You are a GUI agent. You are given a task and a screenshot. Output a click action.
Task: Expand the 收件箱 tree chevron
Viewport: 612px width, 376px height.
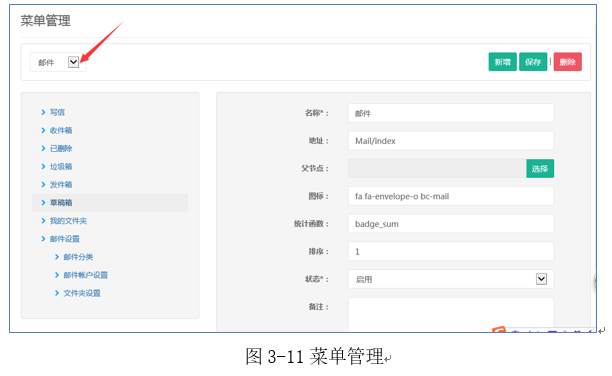43,130
